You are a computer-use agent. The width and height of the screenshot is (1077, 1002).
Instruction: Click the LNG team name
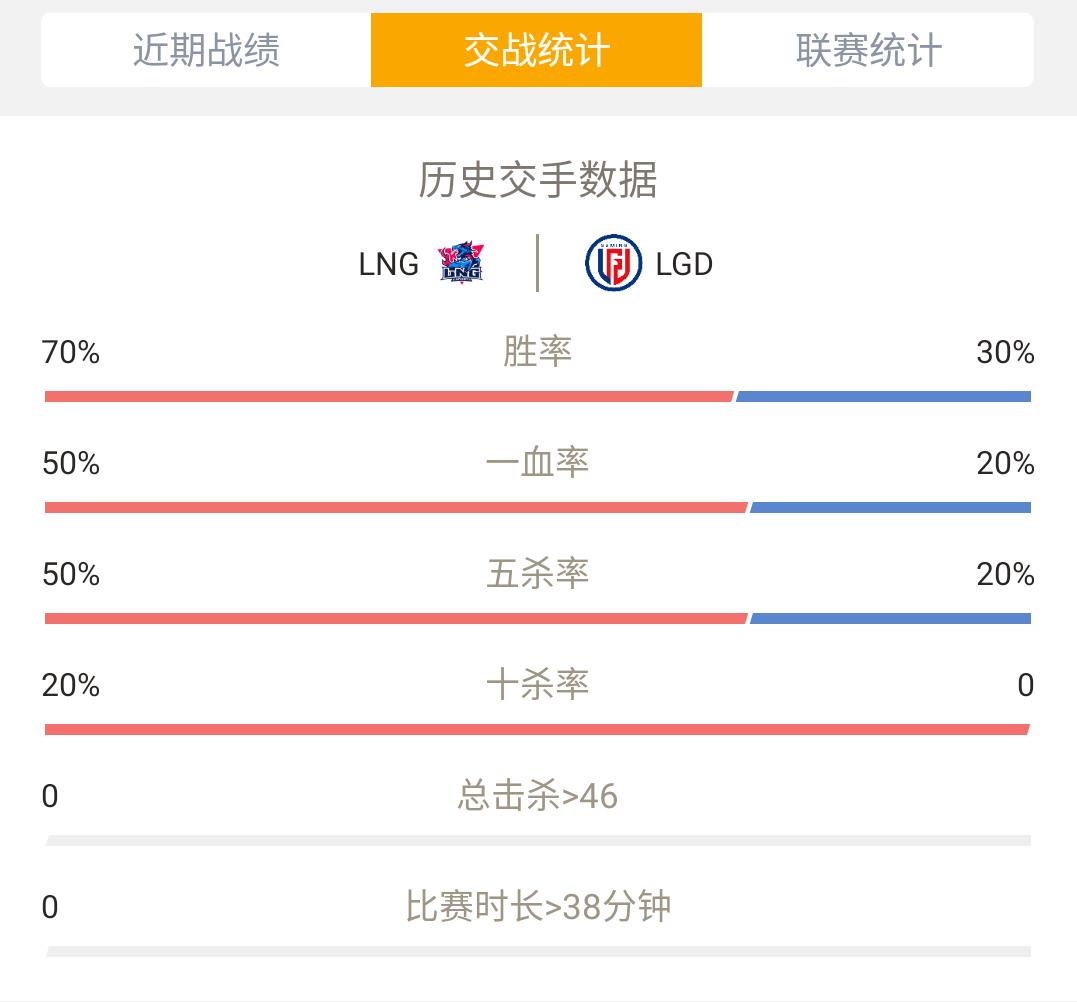(389, 264)
